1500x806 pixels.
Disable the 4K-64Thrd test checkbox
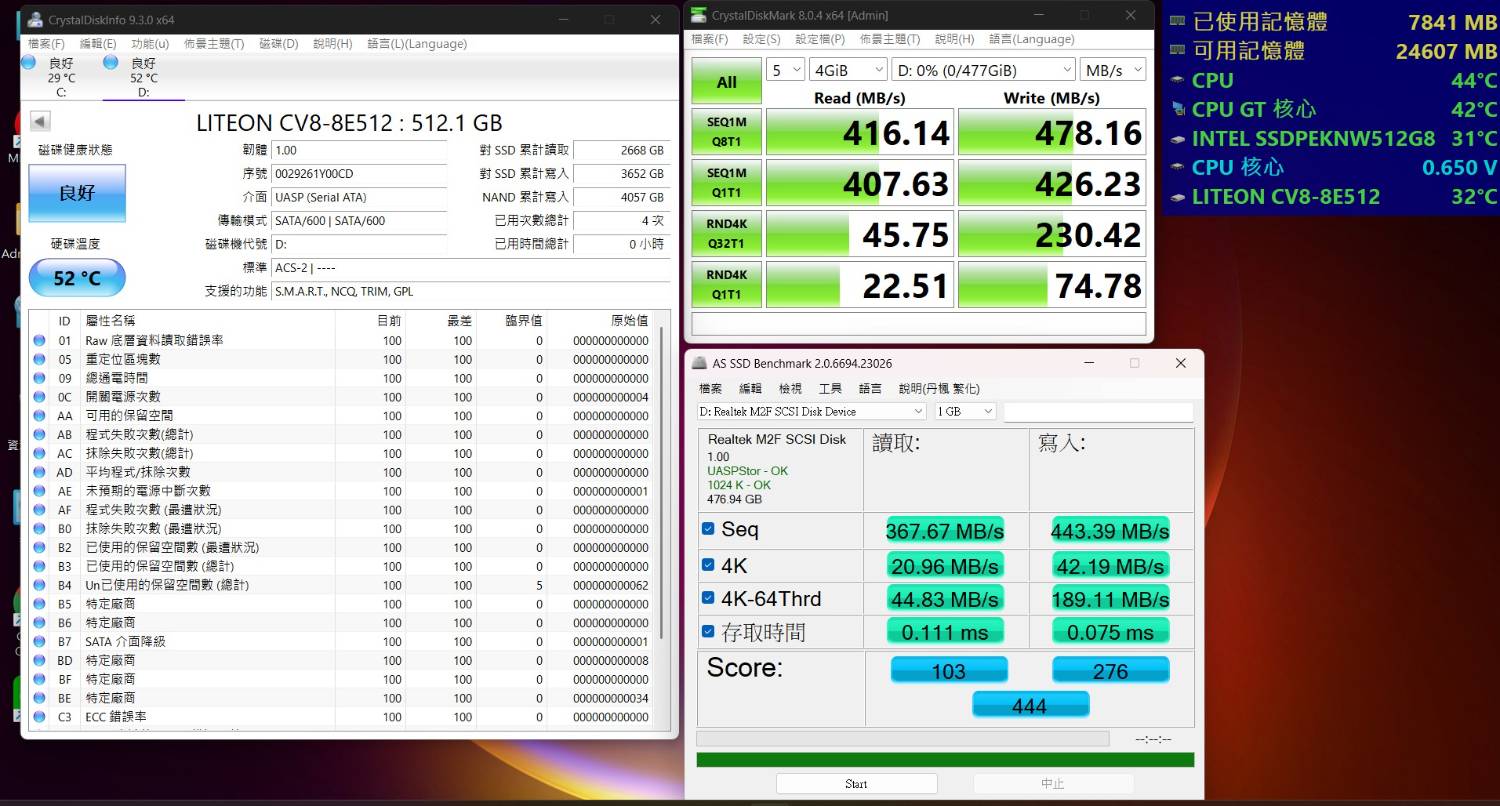click(x=708, y=598)
